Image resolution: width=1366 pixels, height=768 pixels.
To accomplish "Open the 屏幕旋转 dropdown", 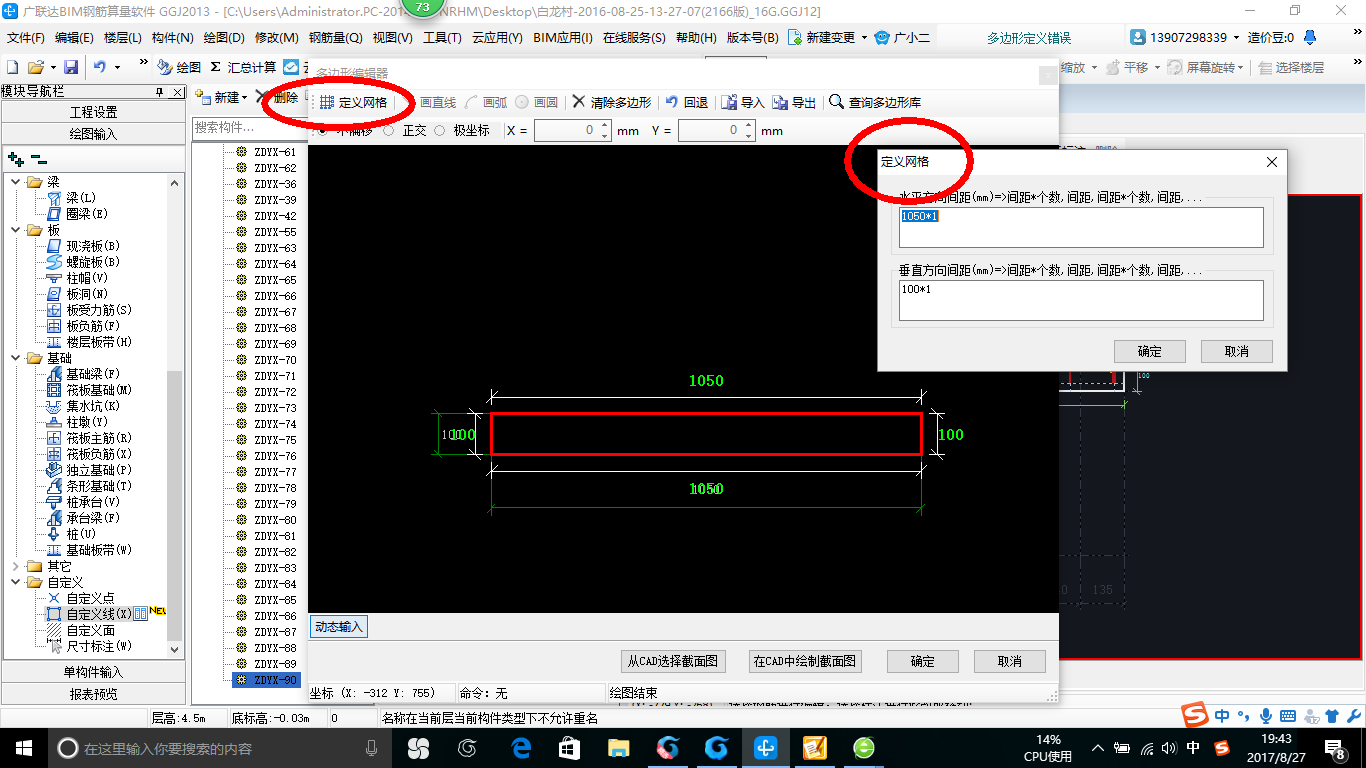I will point(1242,67).
